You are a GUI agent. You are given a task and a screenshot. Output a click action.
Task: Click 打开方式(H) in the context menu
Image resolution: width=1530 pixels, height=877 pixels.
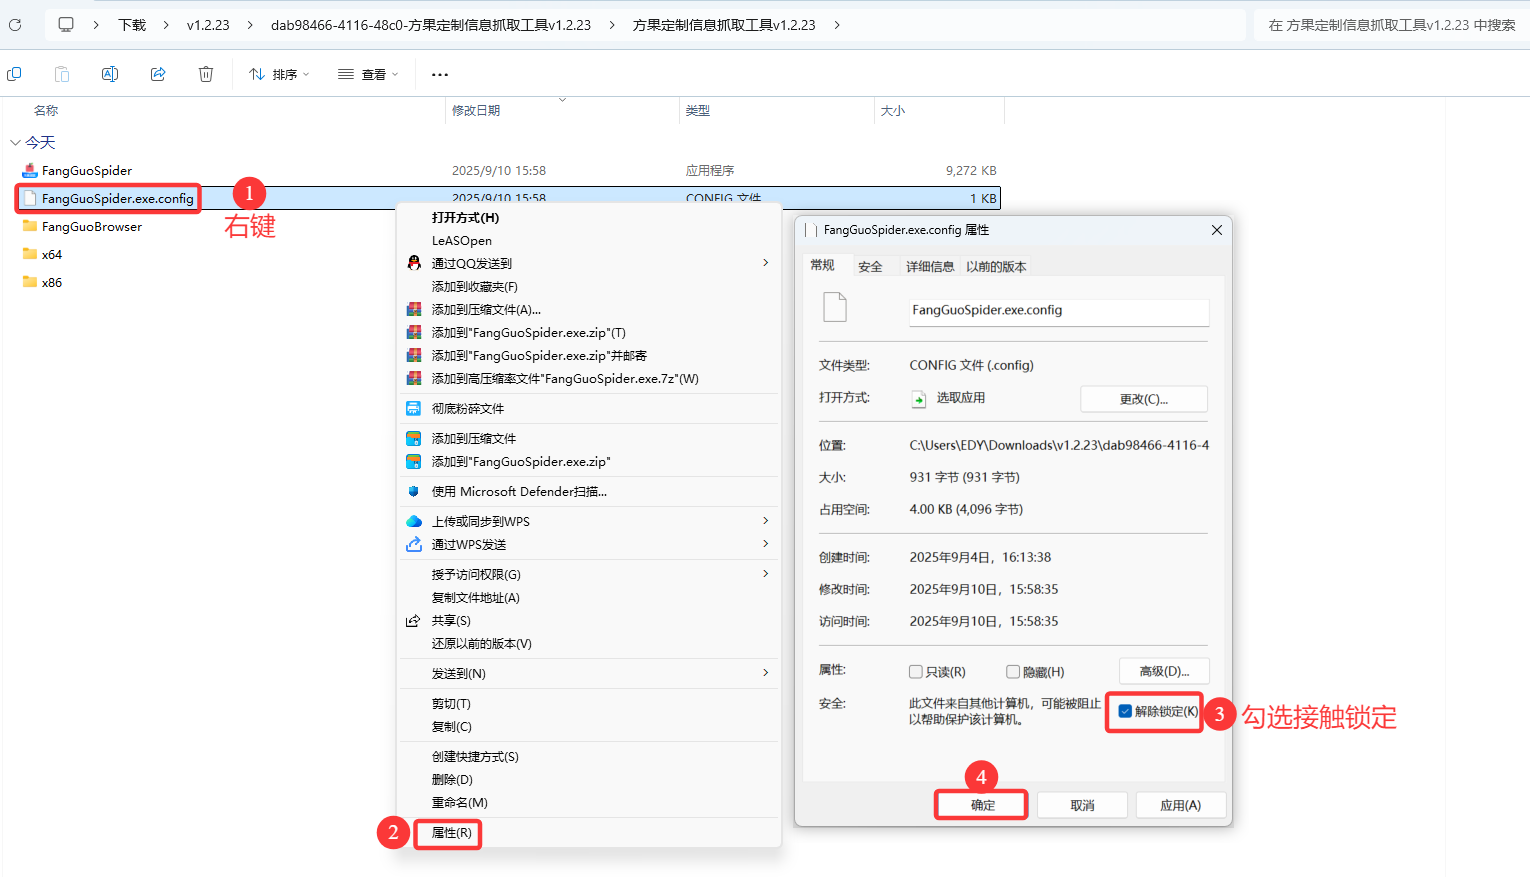click(465, 218)
